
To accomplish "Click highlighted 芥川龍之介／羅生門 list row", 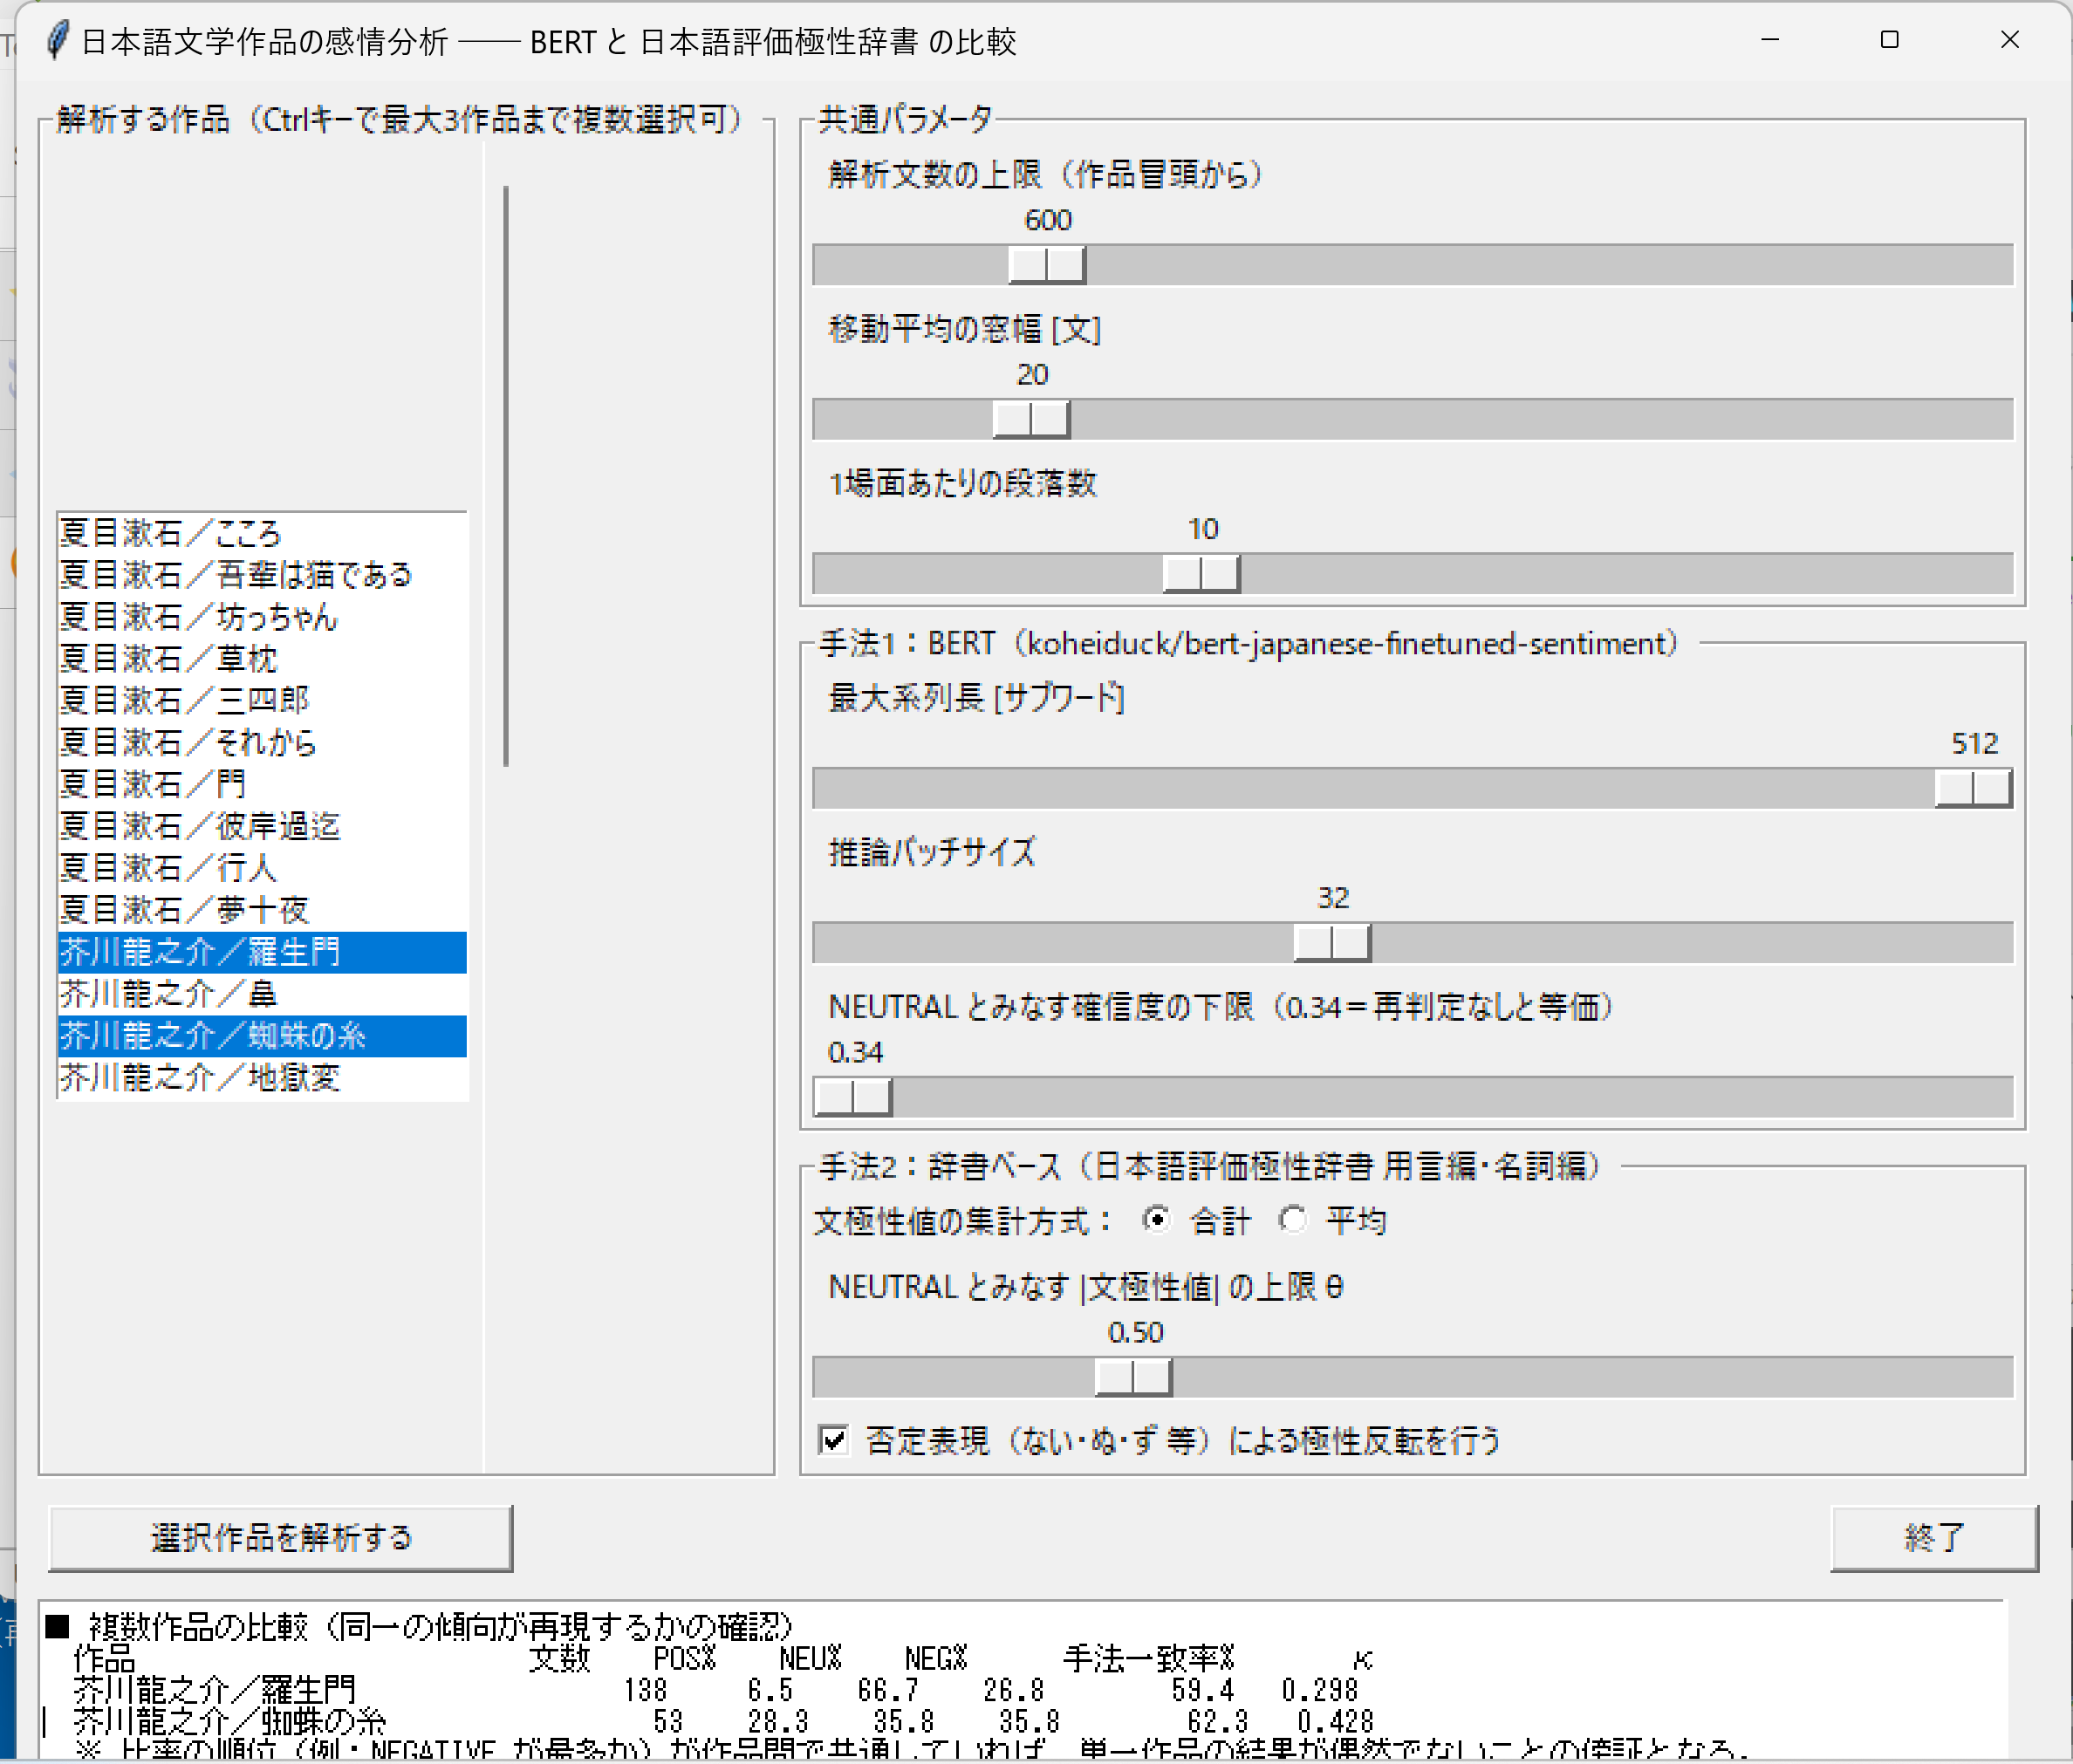I will [263, 952].
